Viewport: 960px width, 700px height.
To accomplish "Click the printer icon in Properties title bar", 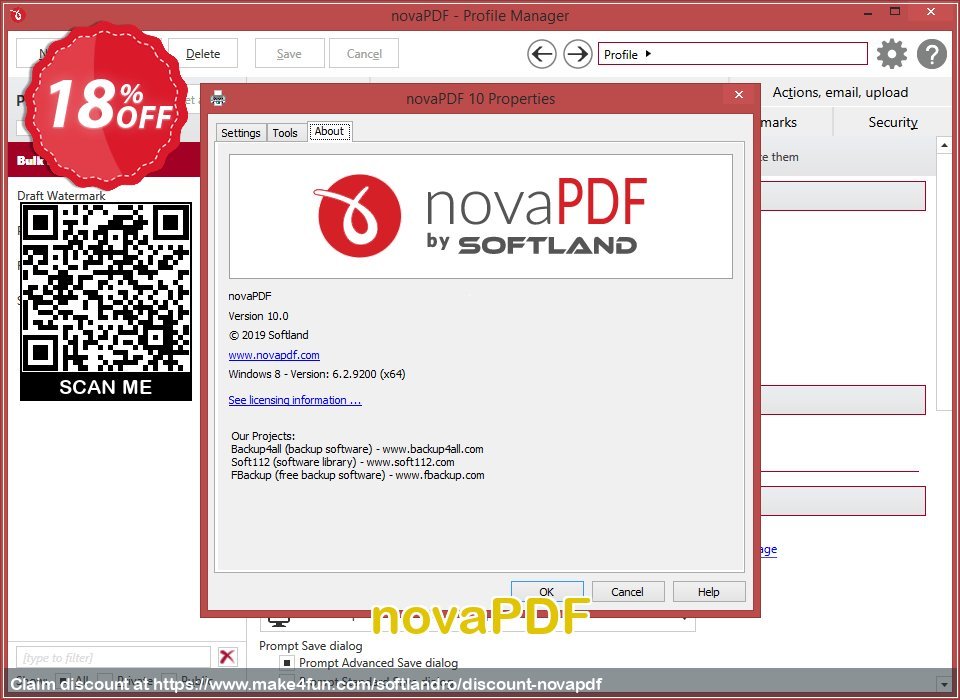I will pos(218,98).
